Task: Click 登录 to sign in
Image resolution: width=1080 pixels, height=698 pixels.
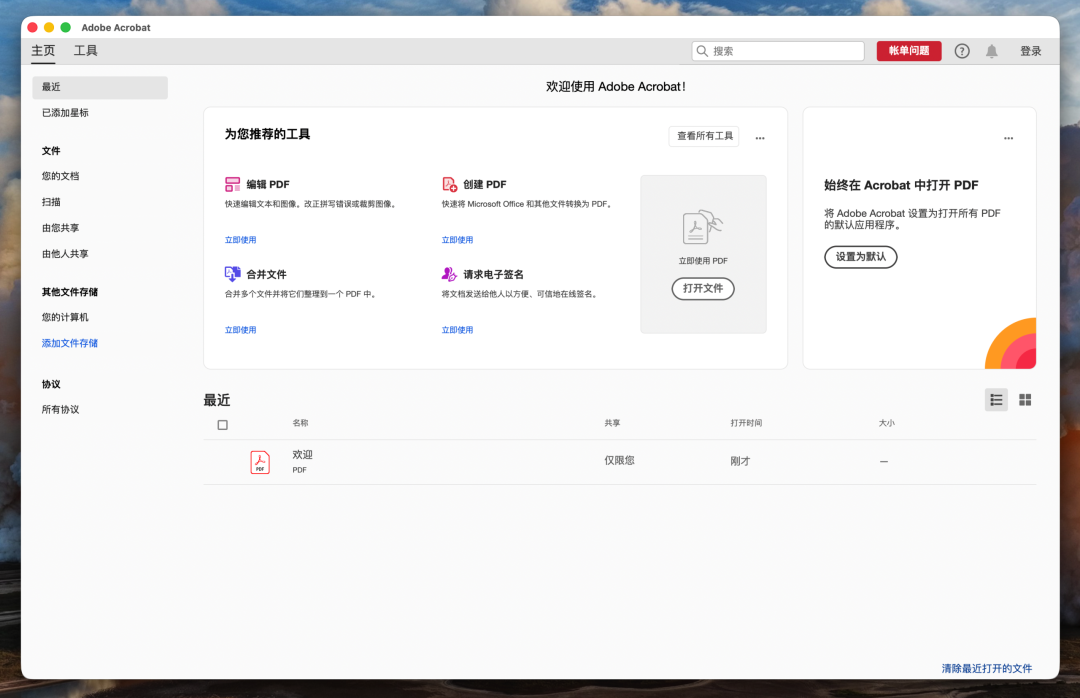Action: click(x=1031, y=51)
